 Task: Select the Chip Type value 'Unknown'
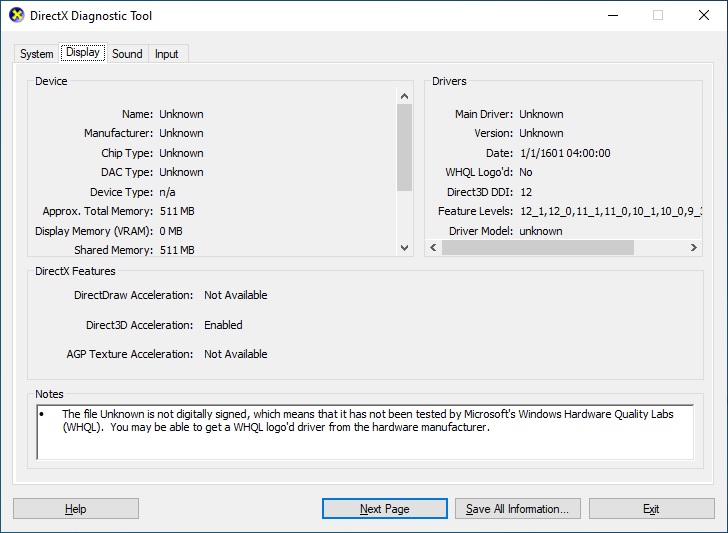click(x=181, y=153)
